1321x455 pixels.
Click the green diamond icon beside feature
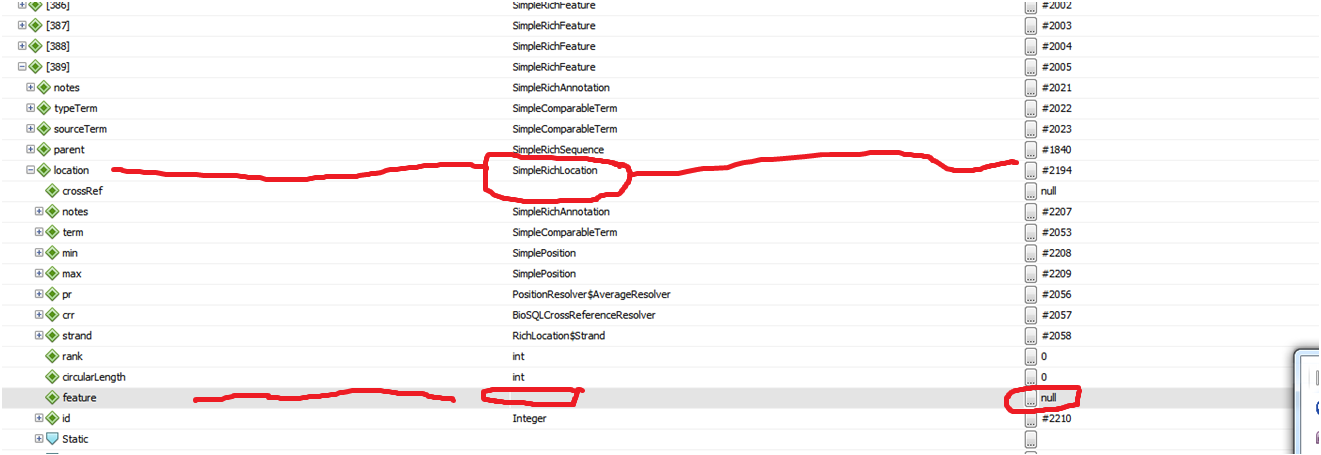(52, 398)
